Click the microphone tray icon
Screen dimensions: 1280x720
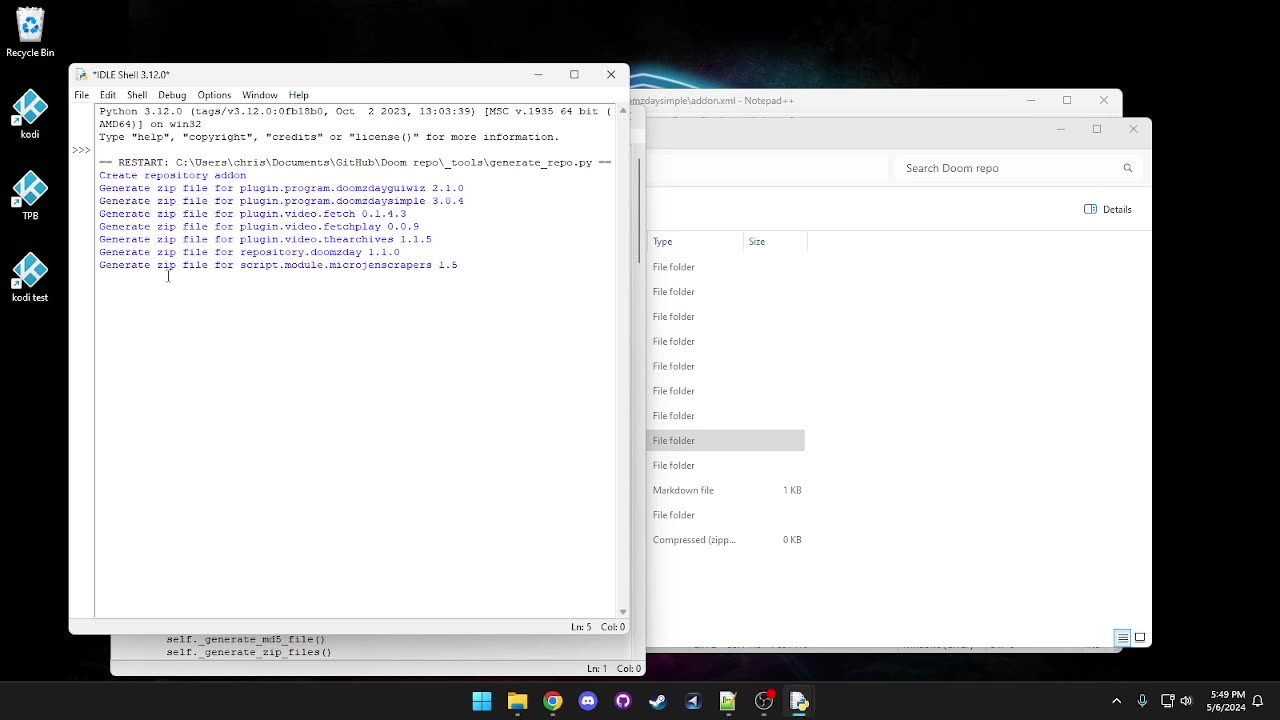[x=1142, y=701]
